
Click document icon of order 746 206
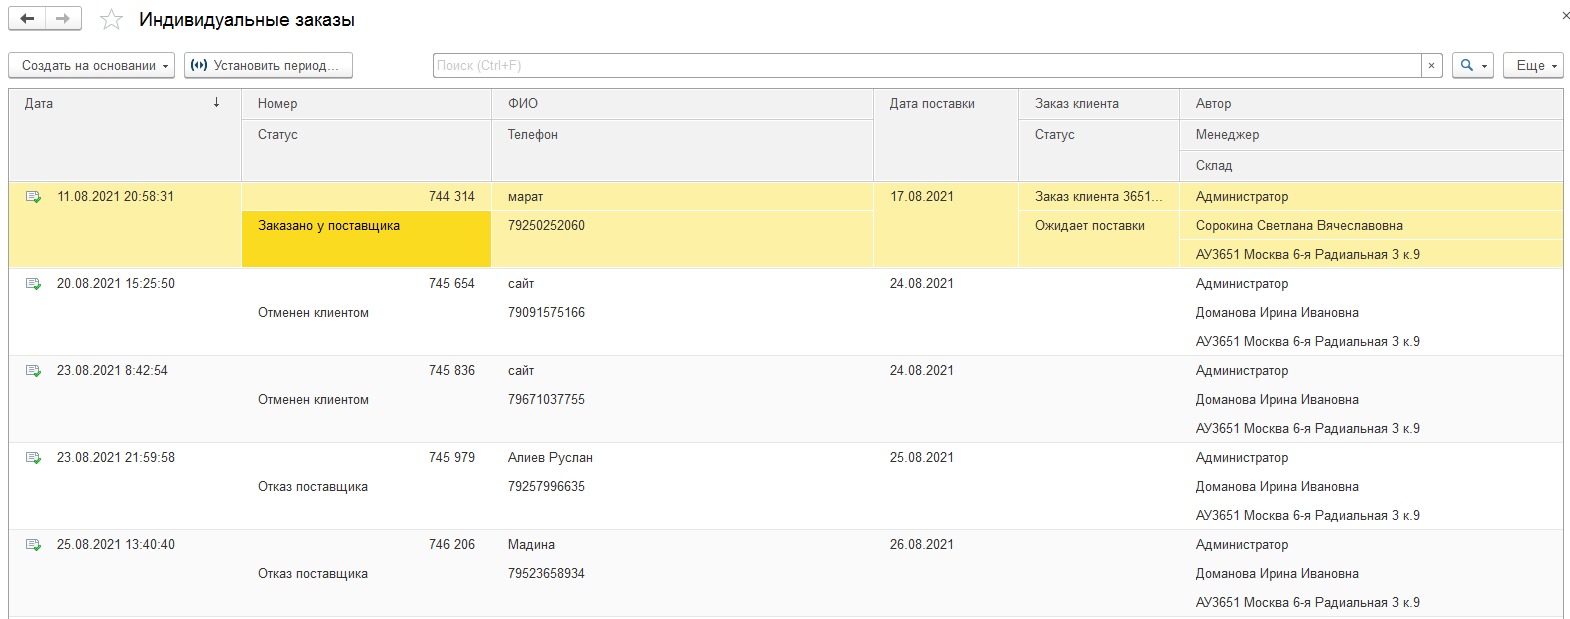tap(34, 545)
